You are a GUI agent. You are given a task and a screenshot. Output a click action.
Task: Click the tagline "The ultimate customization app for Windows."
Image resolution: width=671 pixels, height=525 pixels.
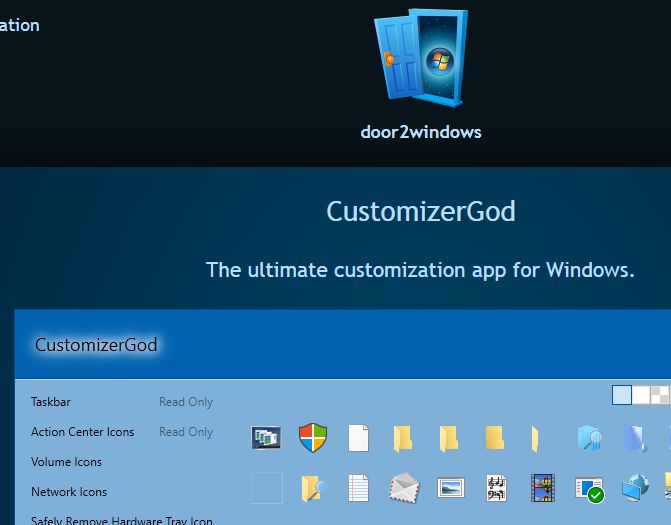420,270
